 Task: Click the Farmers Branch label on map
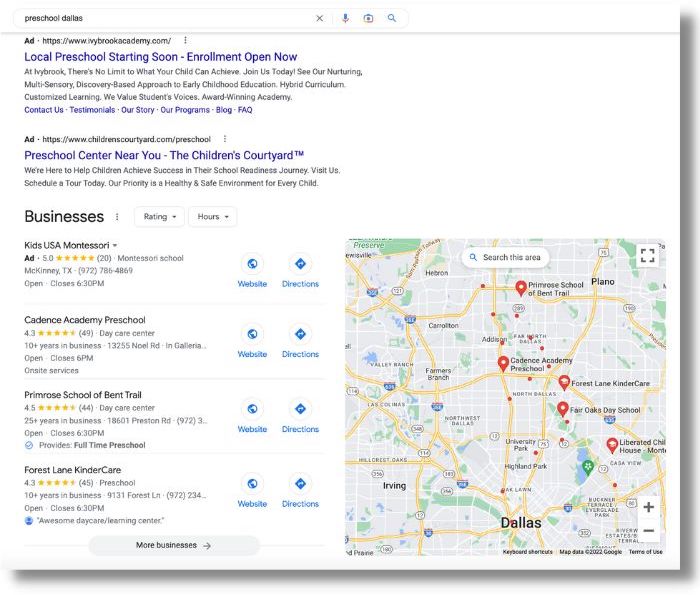point(438,374)
